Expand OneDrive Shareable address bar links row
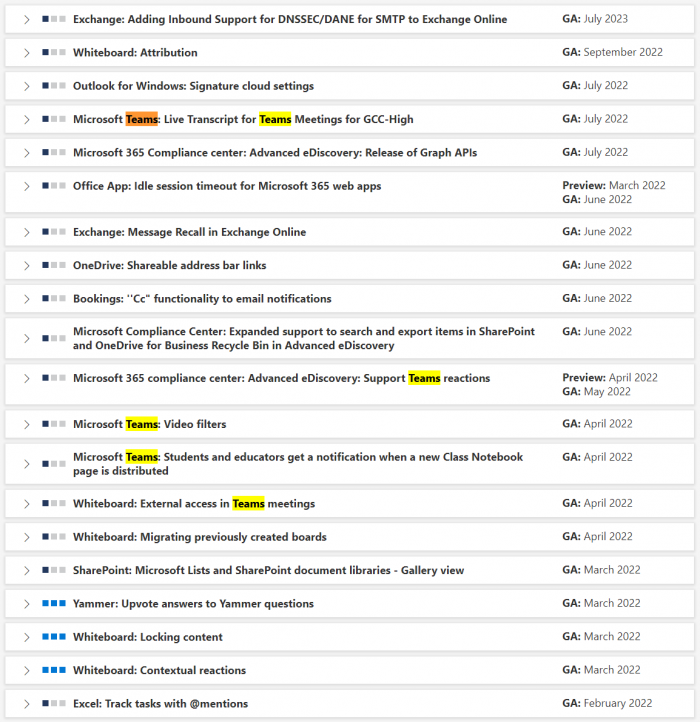Screen dimensions: 700x722 point(27,266)
